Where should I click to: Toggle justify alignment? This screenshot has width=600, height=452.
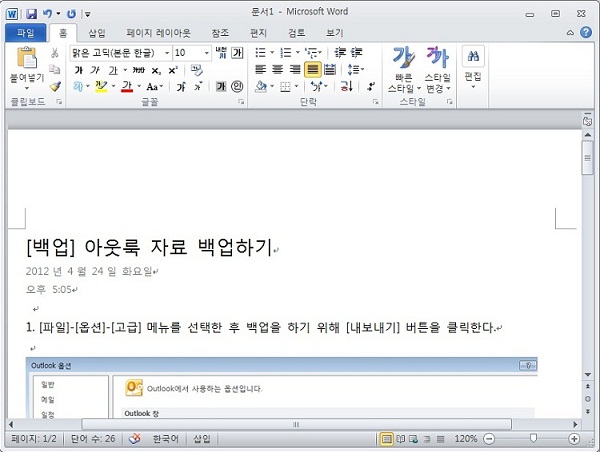click(313, 70)
